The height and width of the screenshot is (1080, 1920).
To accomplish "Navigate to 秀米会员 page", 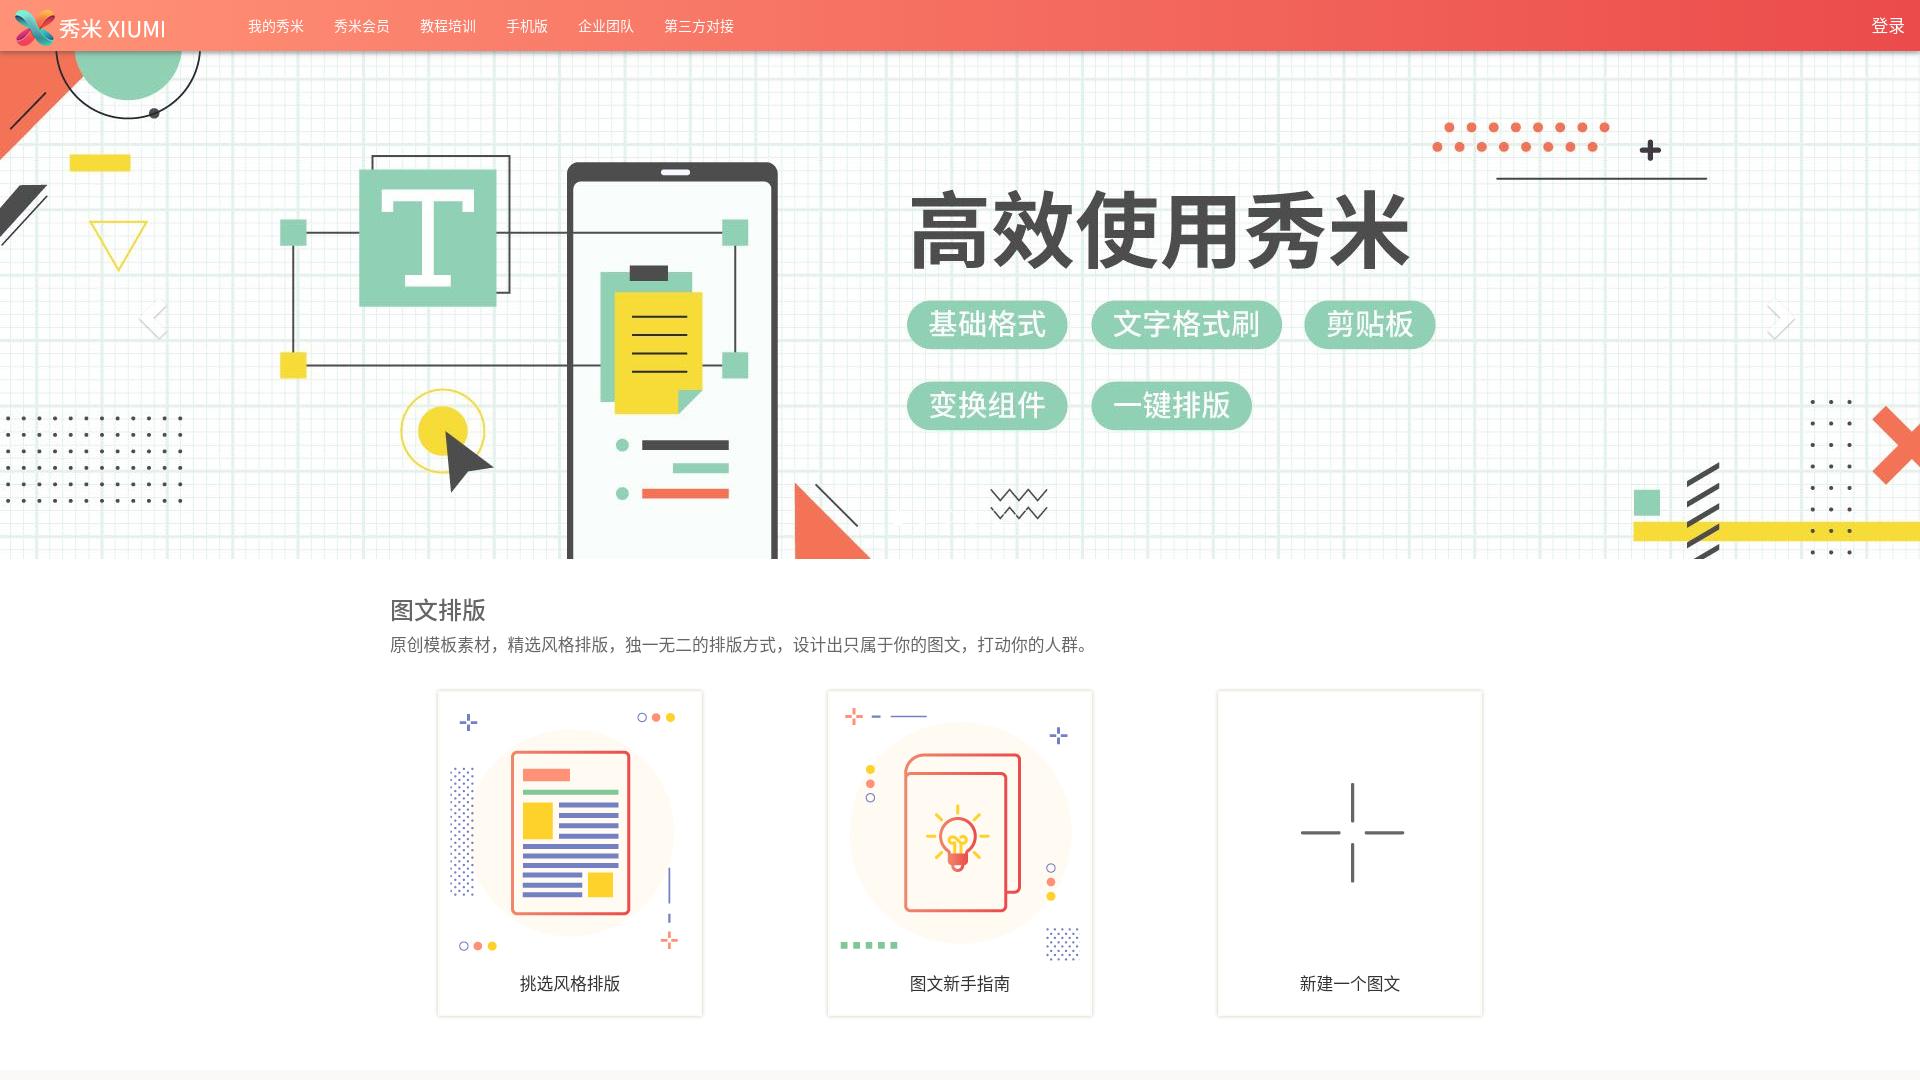I will point(363,25).
